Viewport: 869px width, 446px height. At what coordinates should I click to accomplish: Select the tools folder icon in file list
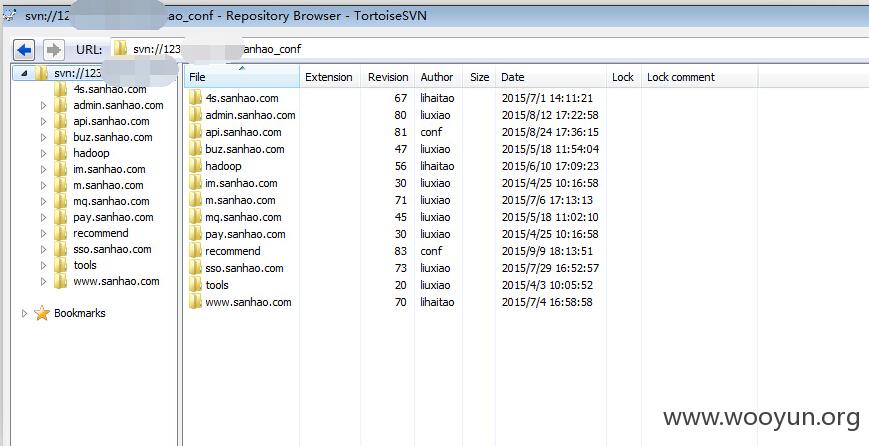(195, 285)
